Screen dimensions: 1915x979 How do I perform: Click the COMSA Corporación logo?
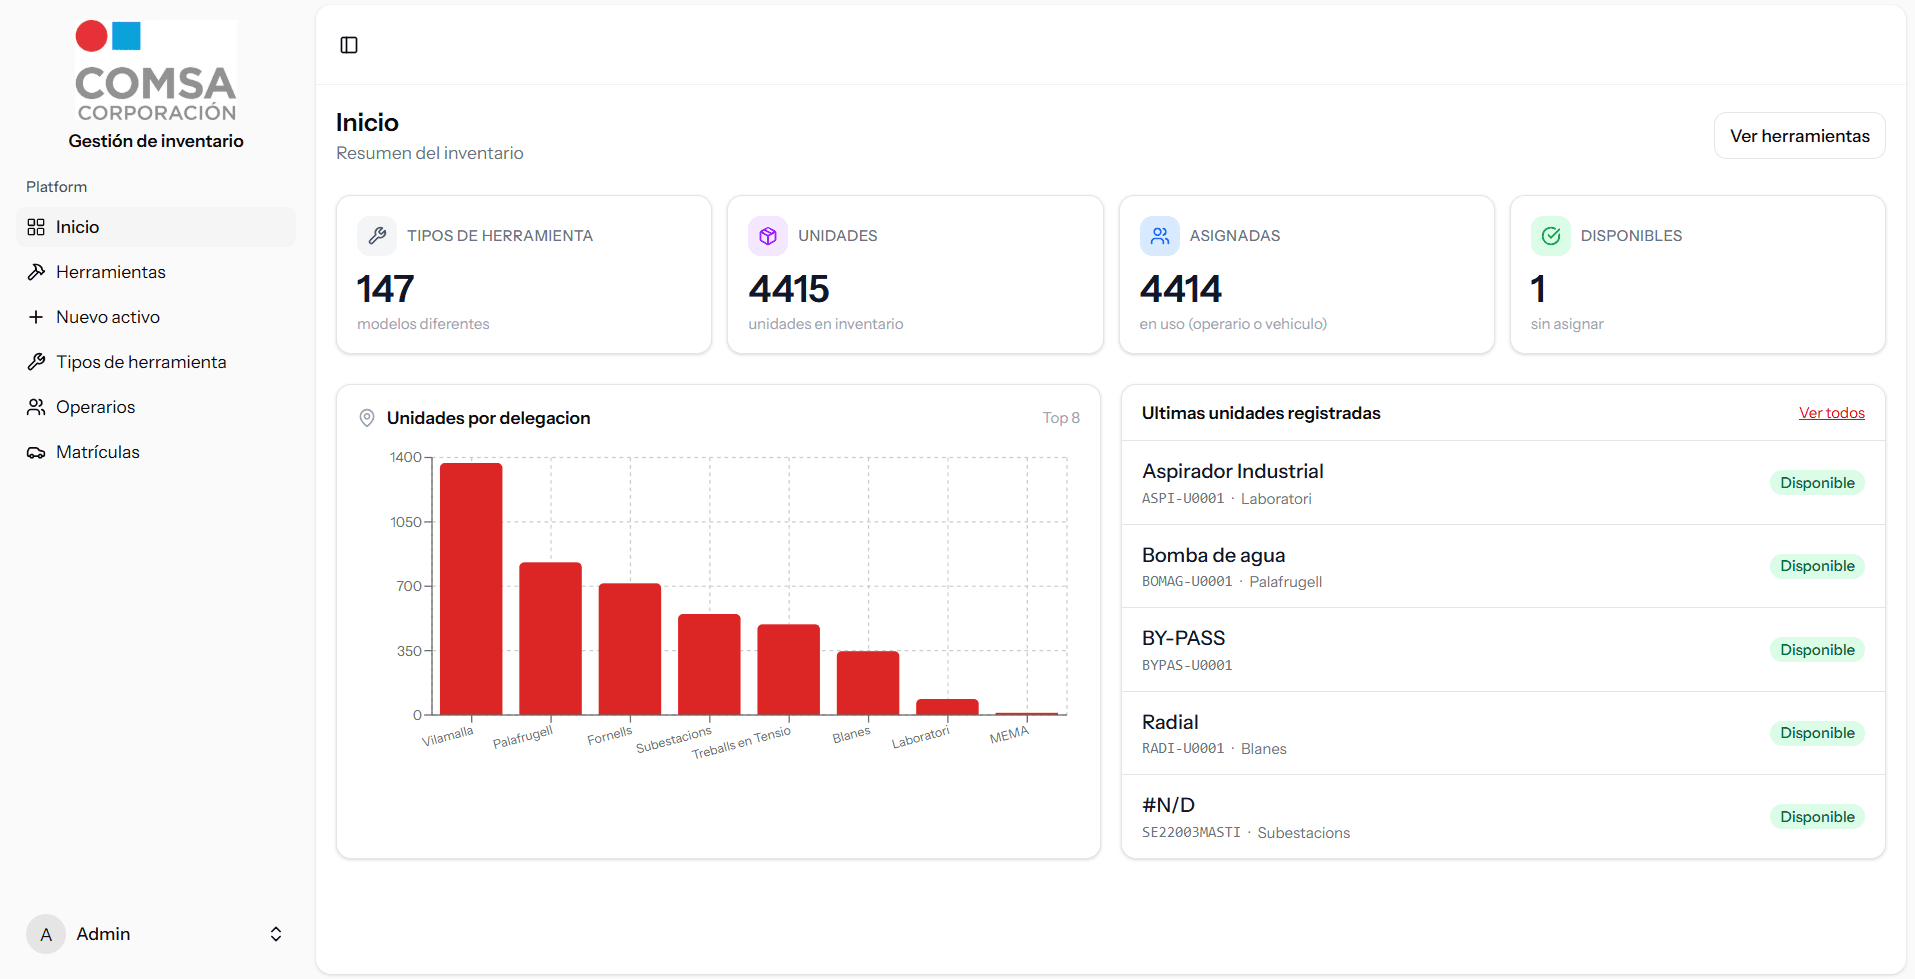click(x=156, y=72)
